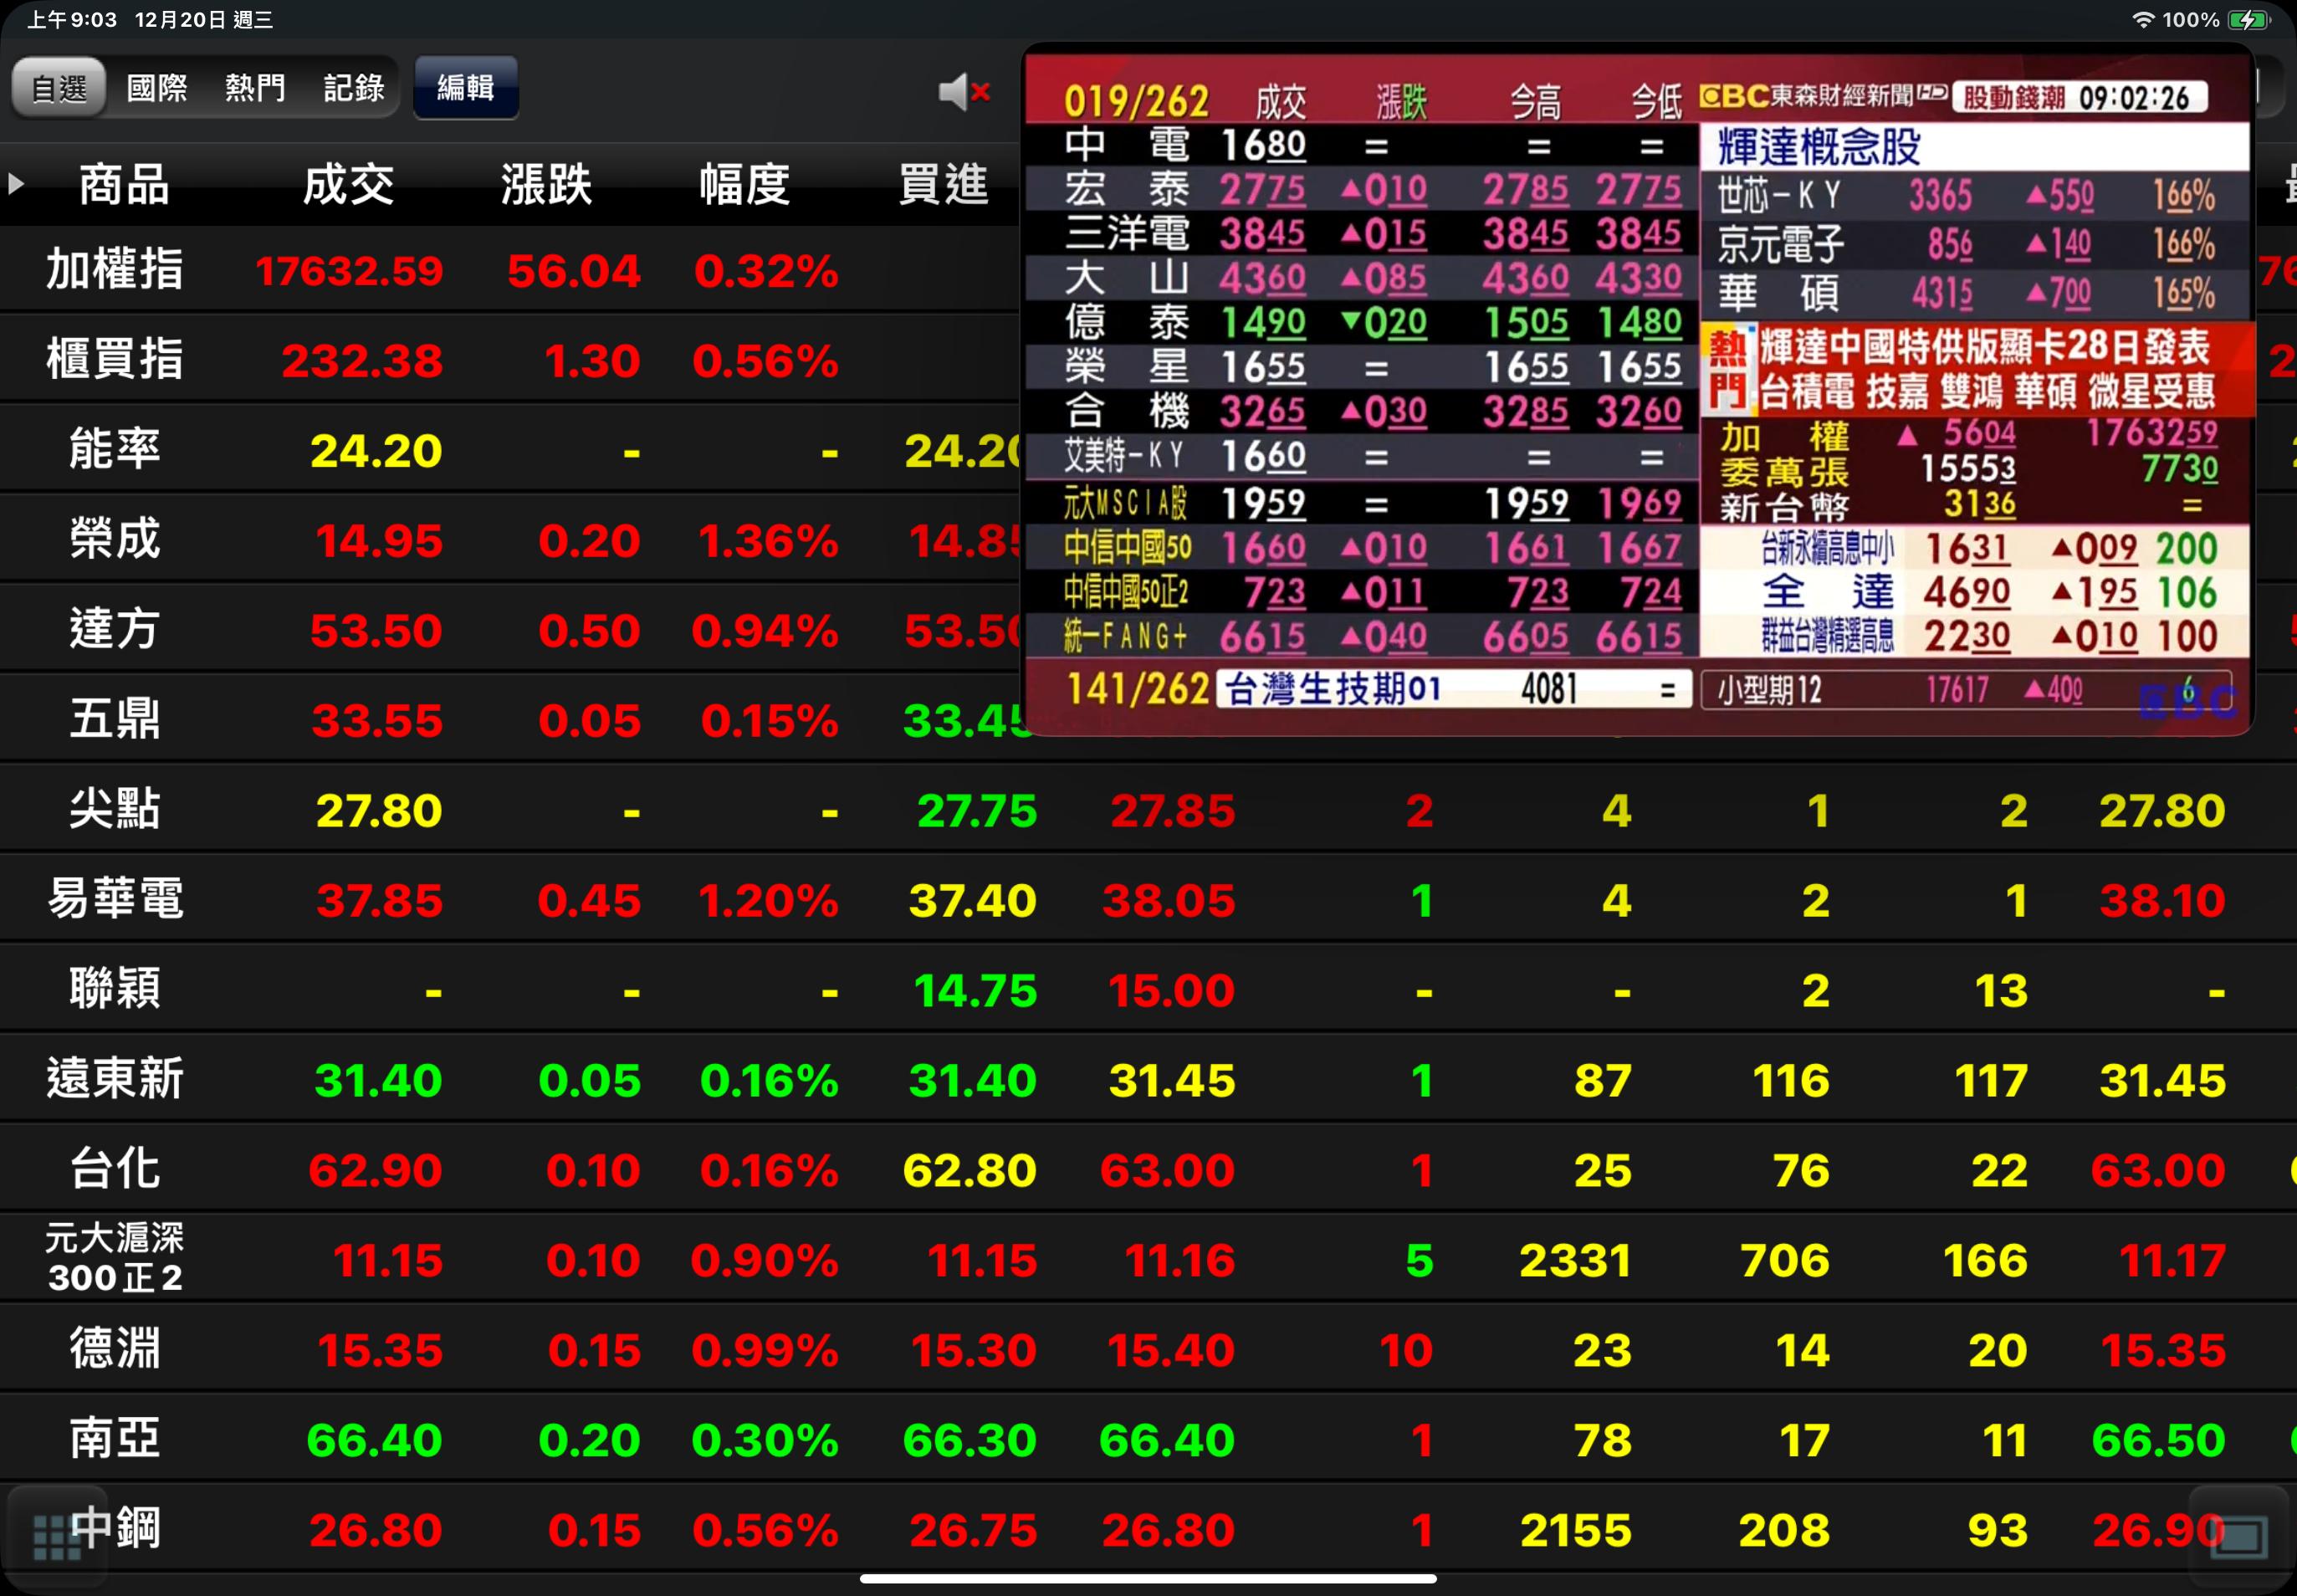2297x1596 pixels.
Task: Check battery status icon in status bar
Action: coord(2248,20)
